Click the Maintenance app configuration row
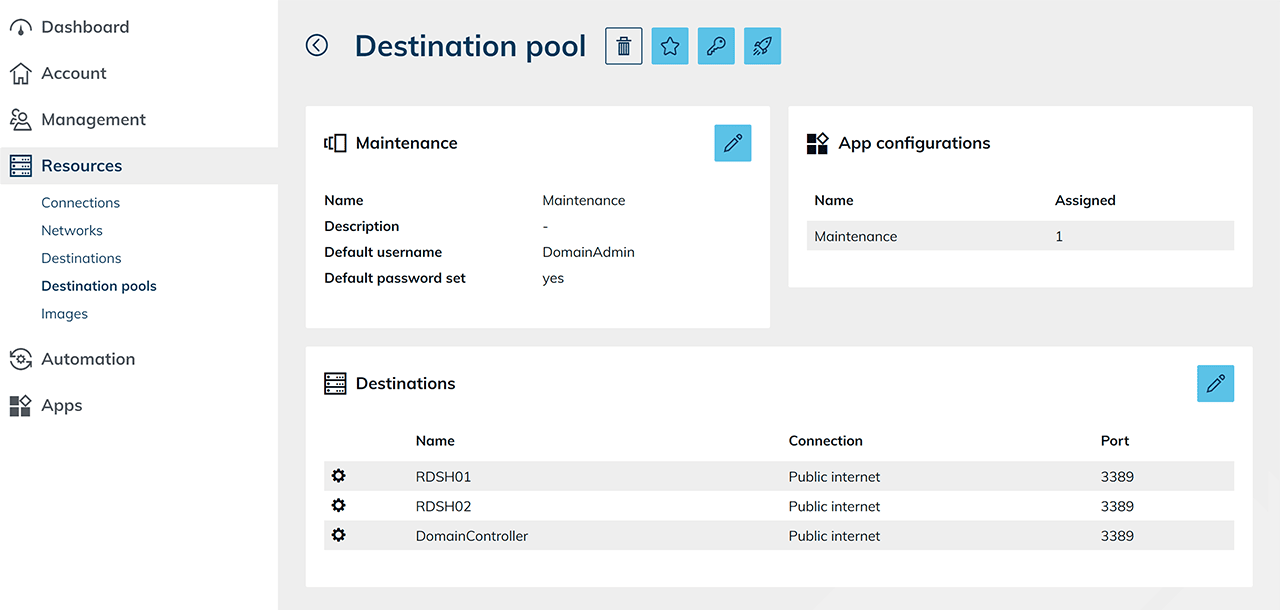The image size is (1280, 610). tap(1020, 236)
